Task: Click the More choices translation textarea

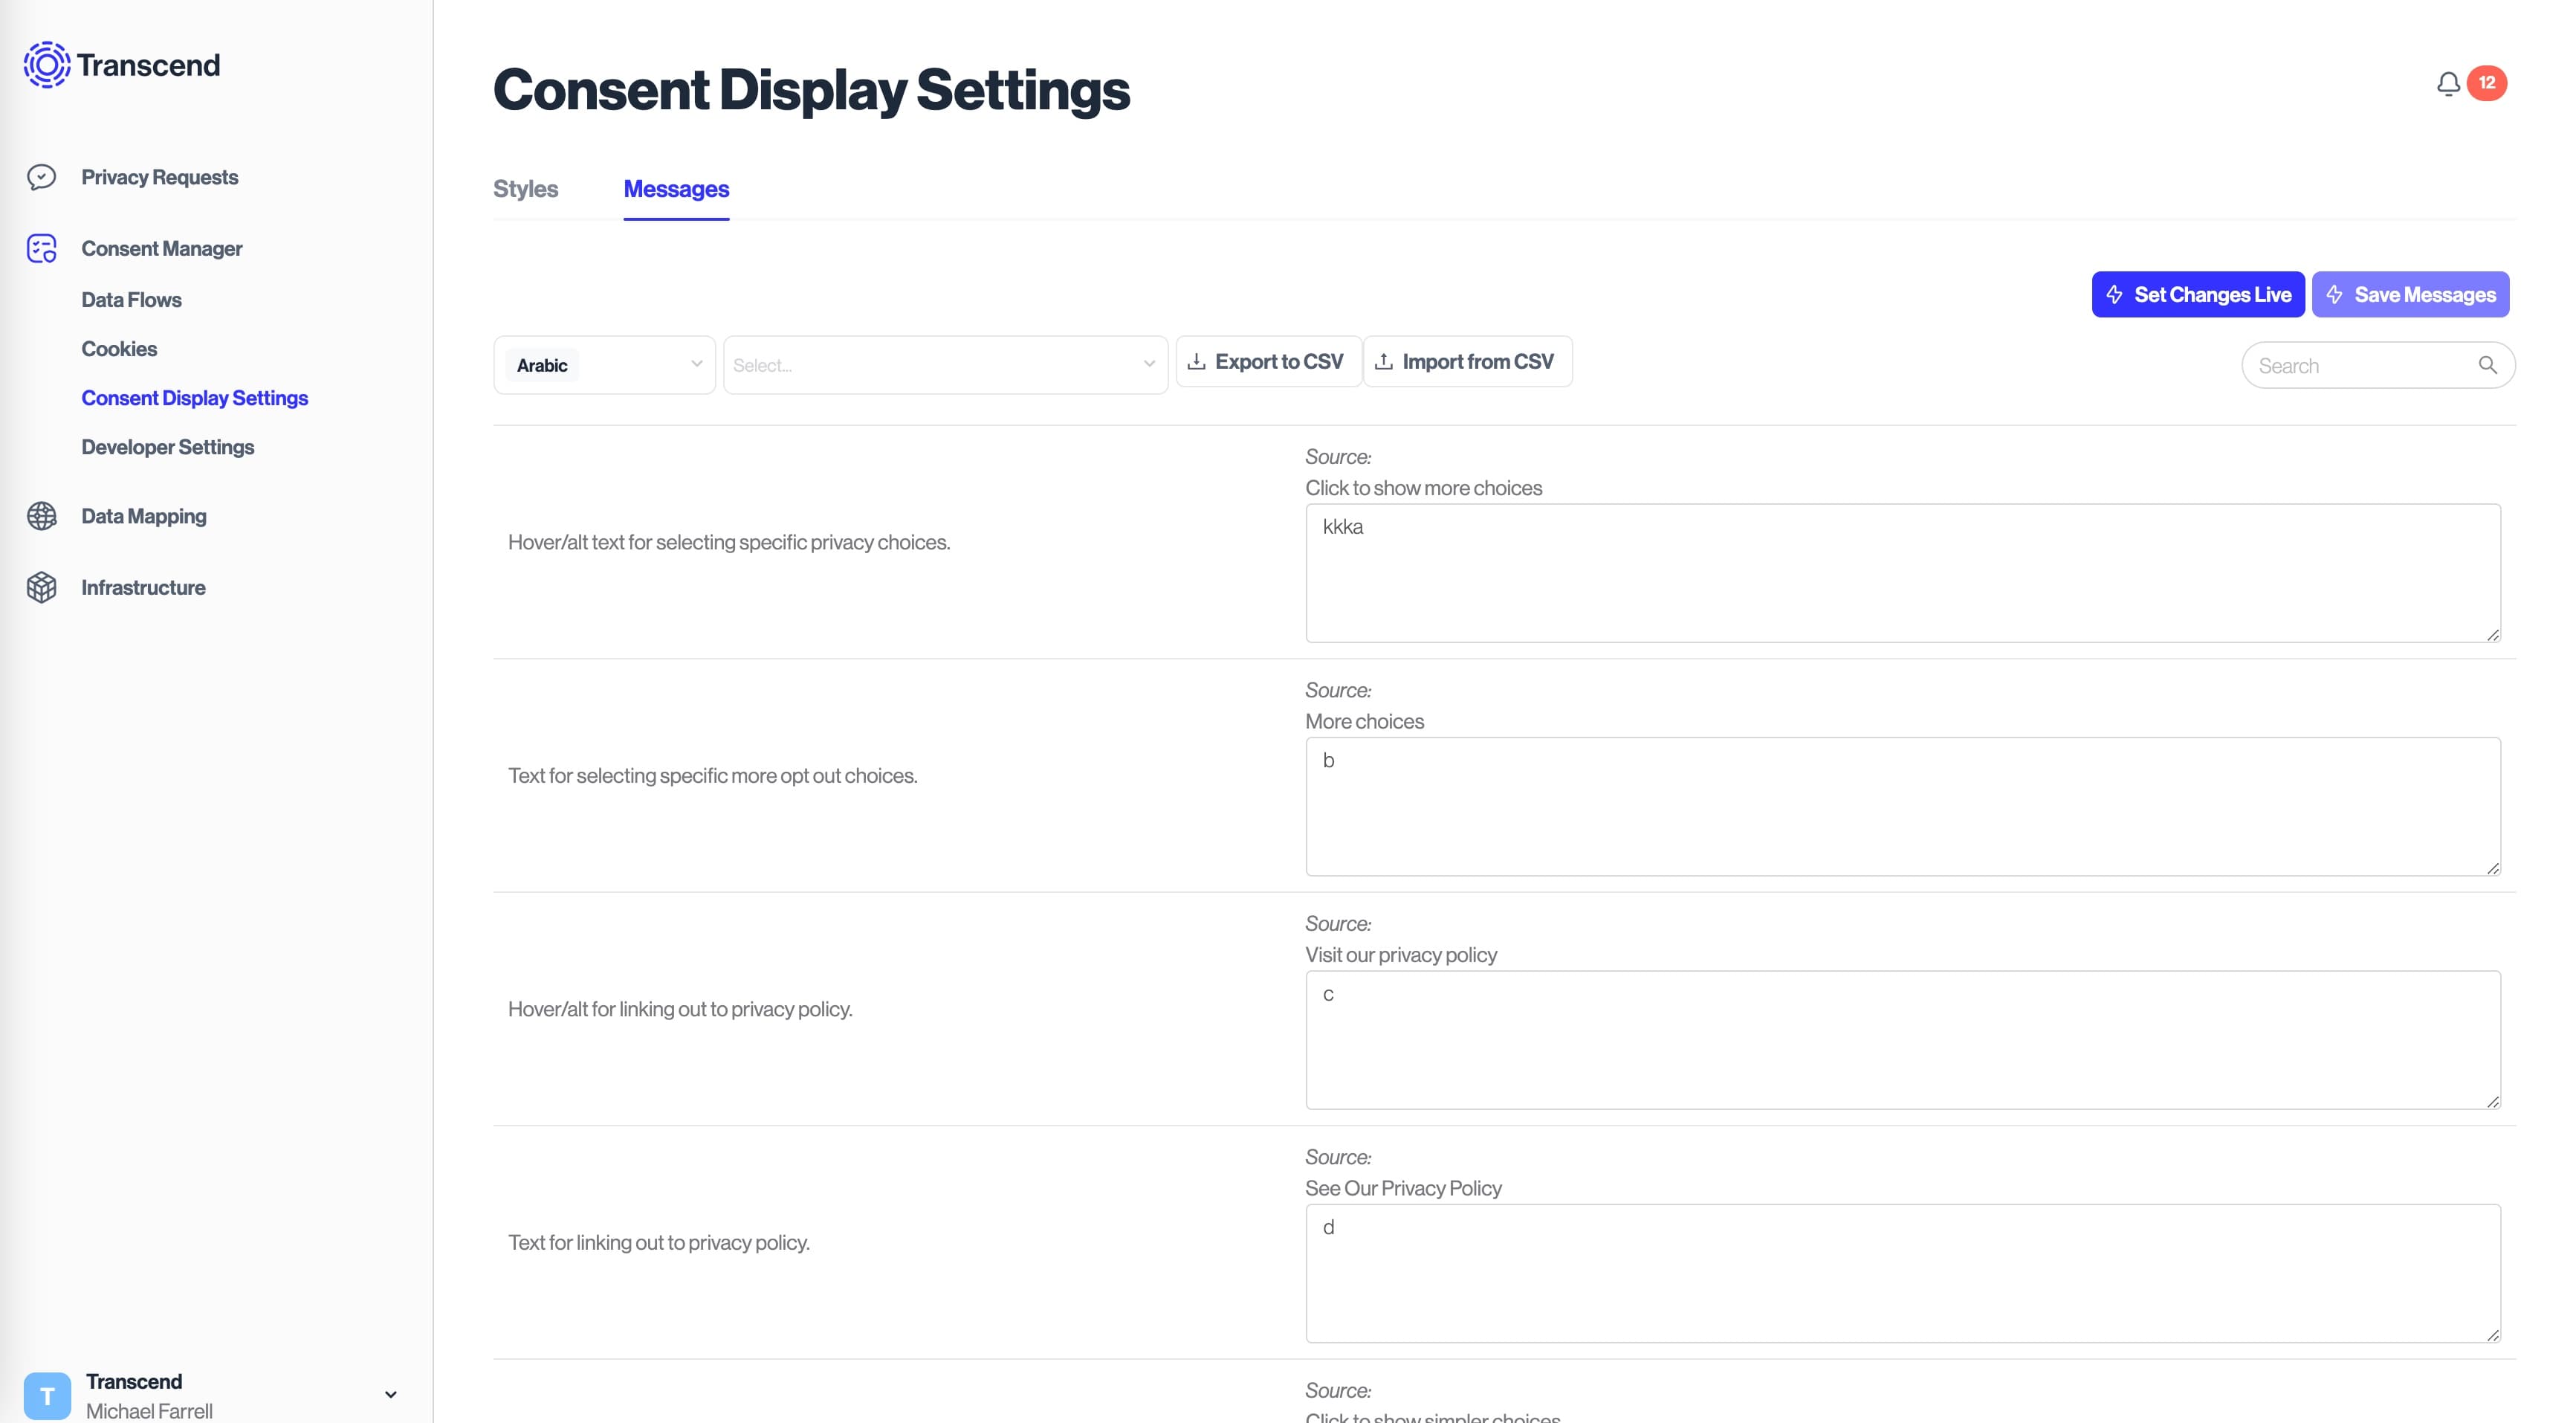Action: click(x=1903, y=806)
